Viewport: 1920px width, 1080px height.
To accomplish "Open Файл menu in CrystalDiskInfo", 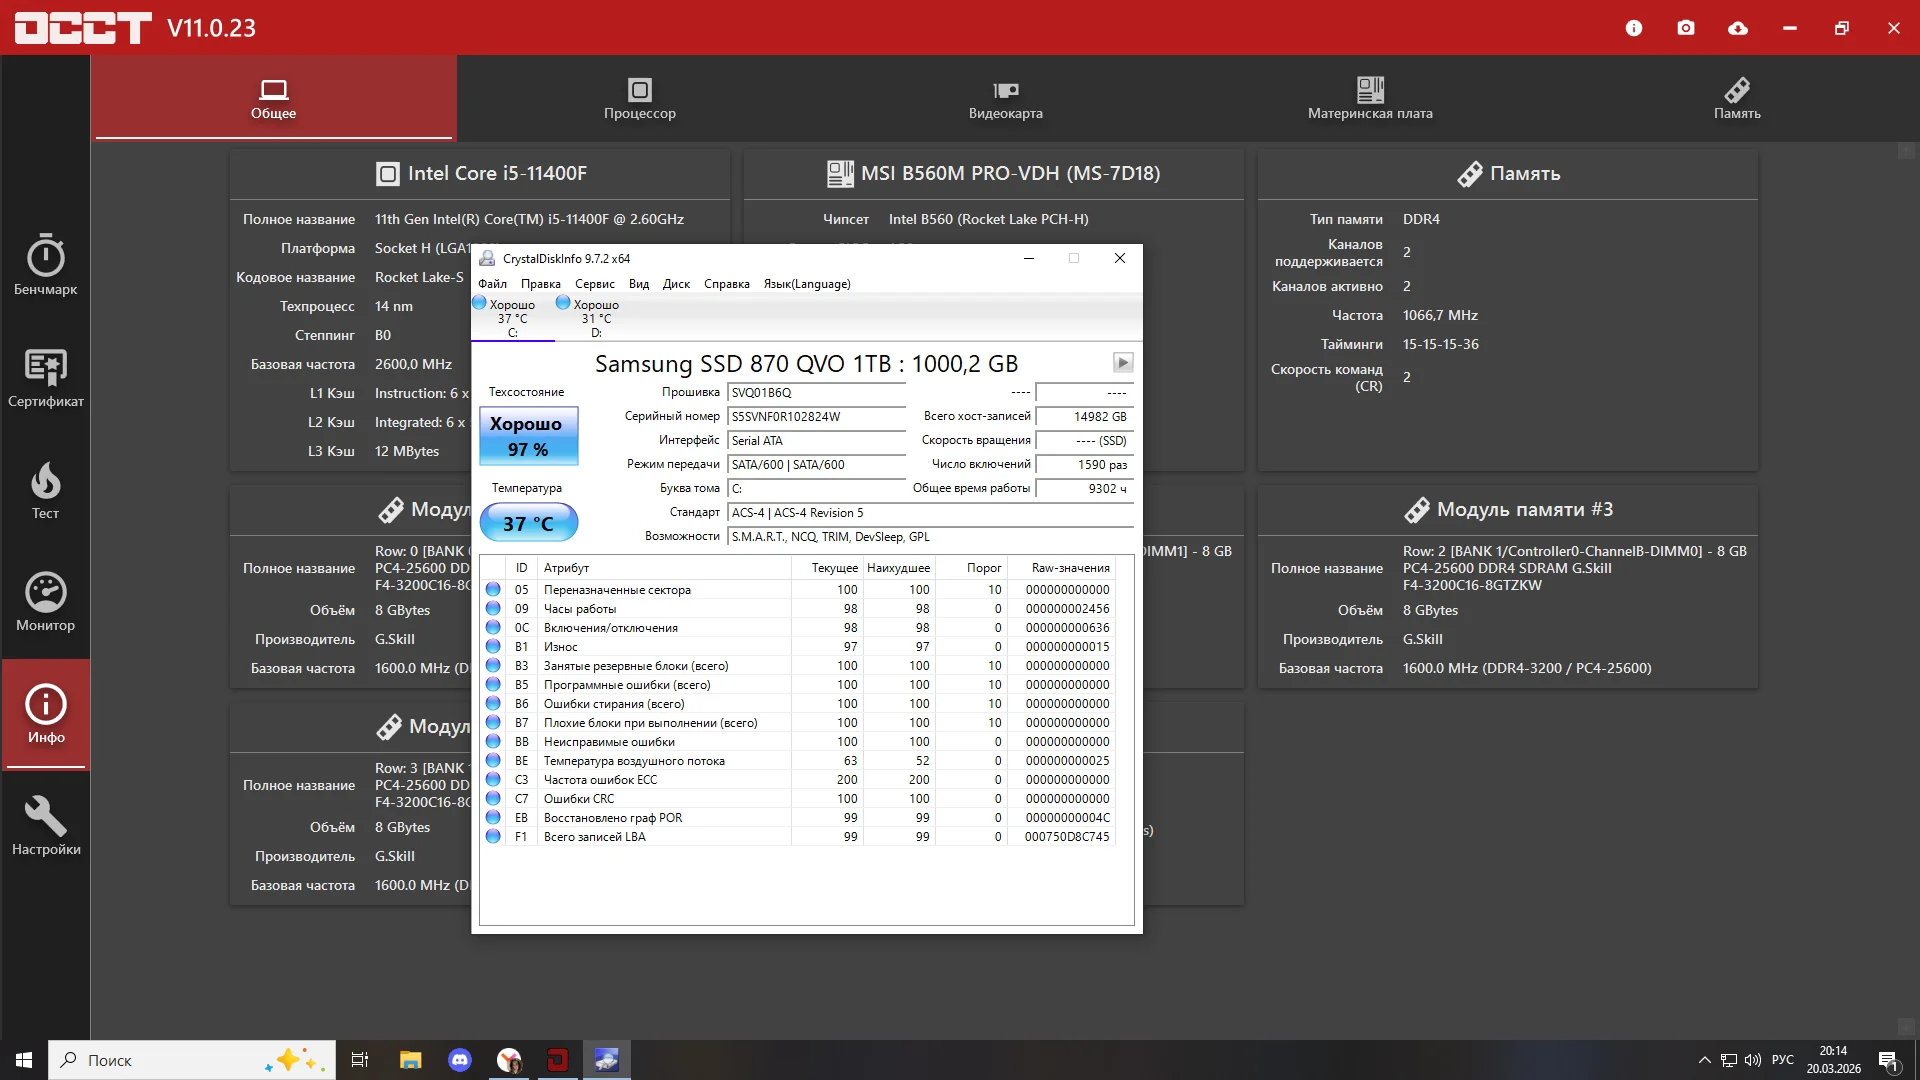I will coord(492,284).
